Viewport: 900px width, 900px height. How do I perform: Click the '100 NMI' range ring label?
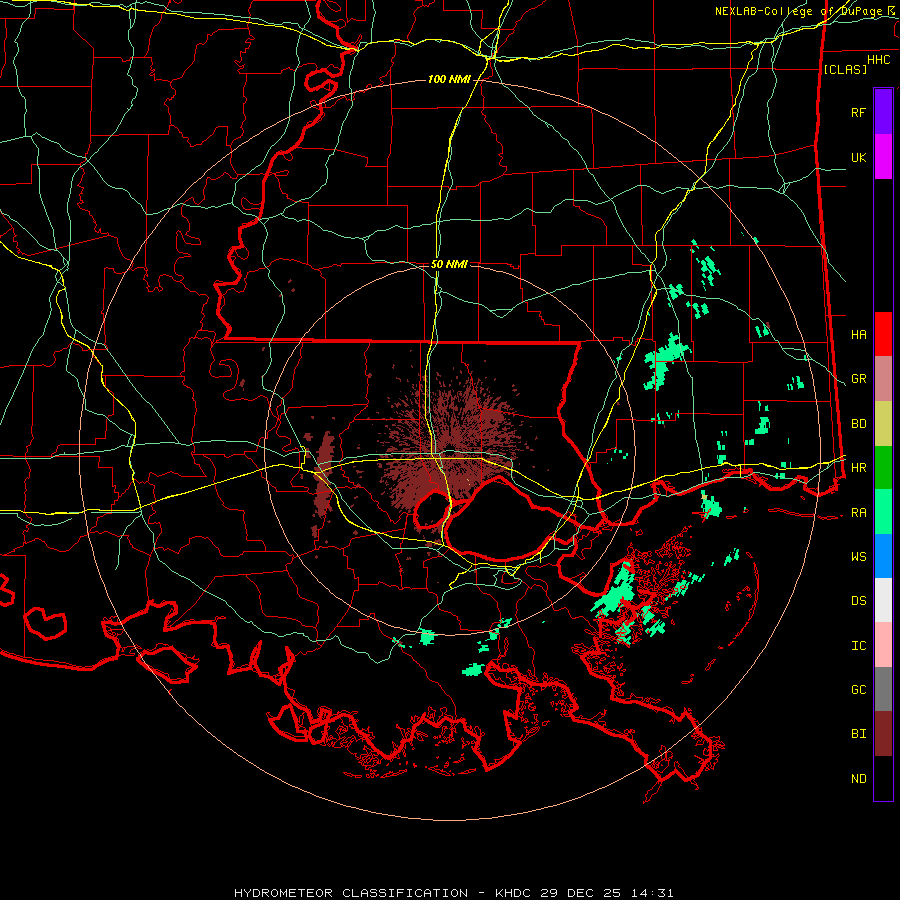tap(449, 79)
